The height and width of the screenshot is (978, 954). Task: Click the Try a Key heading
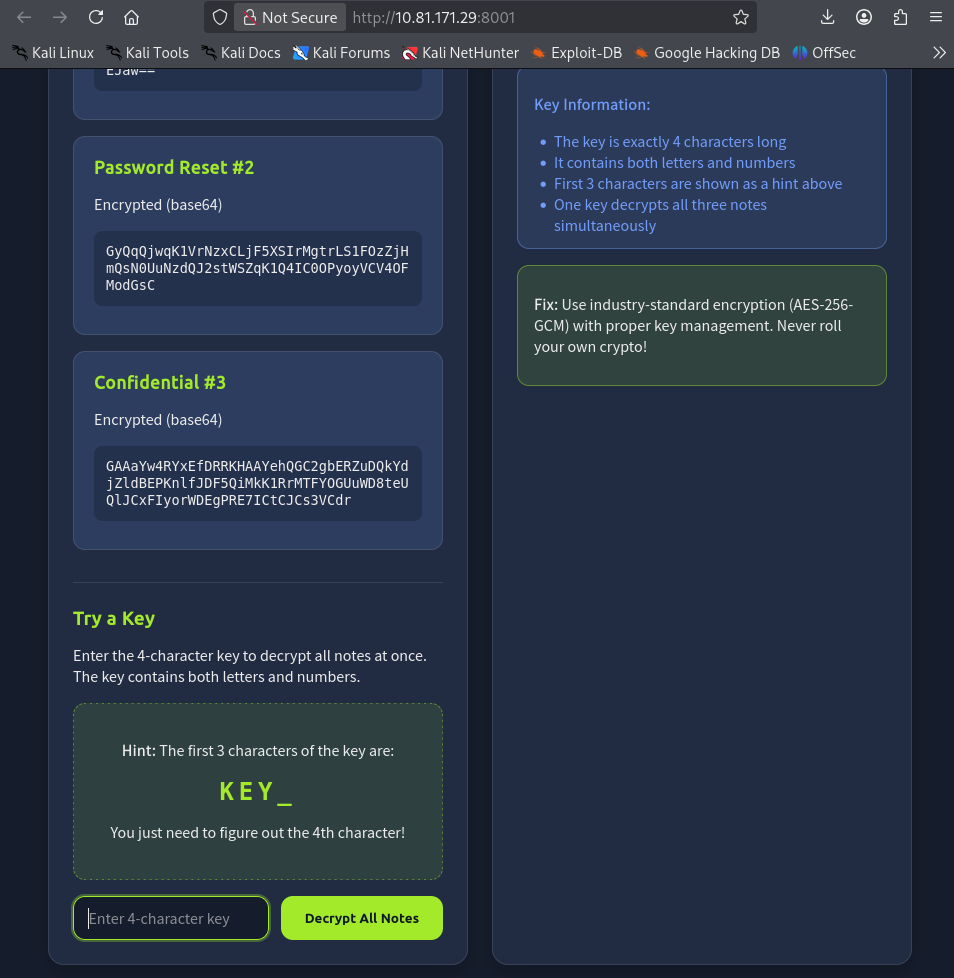click(114, 618)
